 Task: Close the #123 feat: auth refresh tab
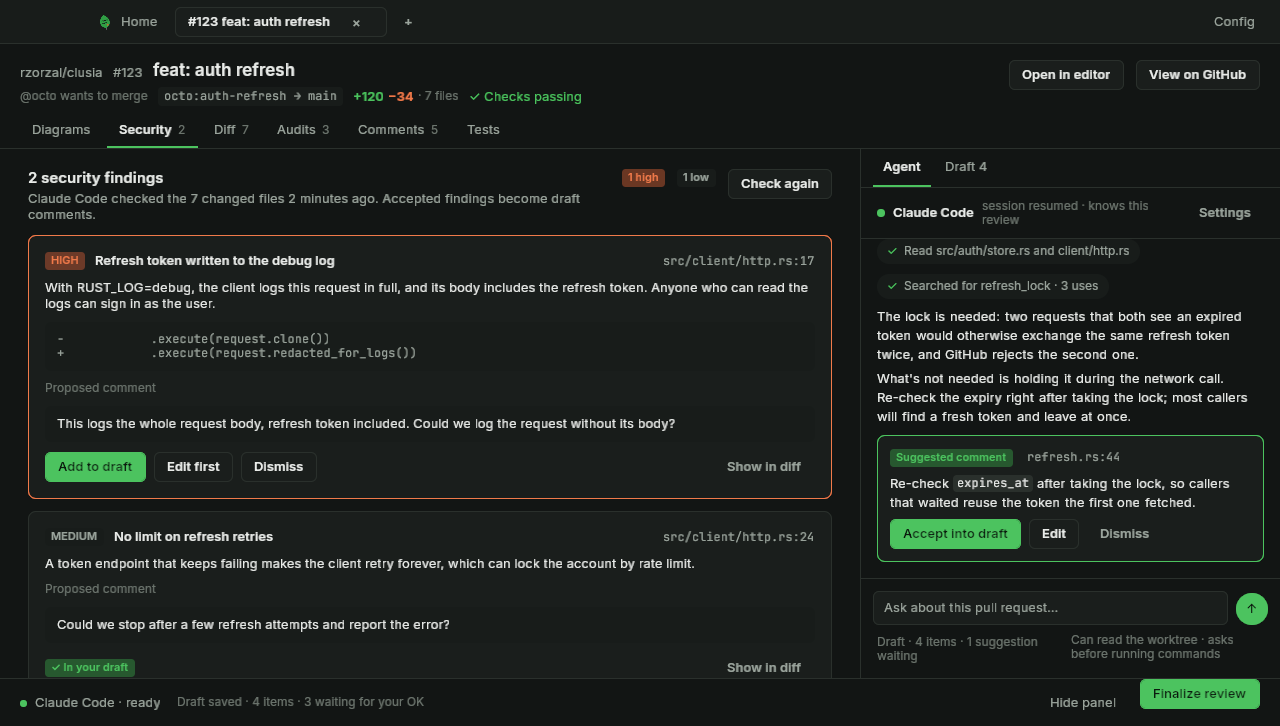coord(356,23)
